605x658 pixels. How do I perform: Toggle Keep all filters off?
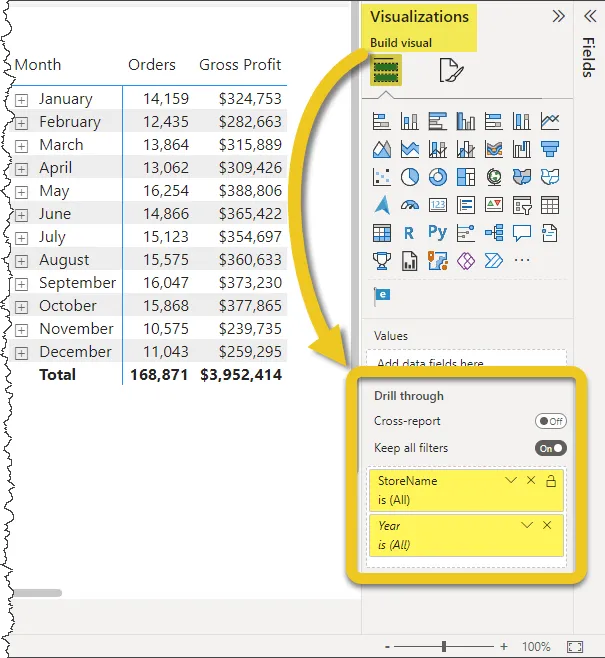point(551,448)
